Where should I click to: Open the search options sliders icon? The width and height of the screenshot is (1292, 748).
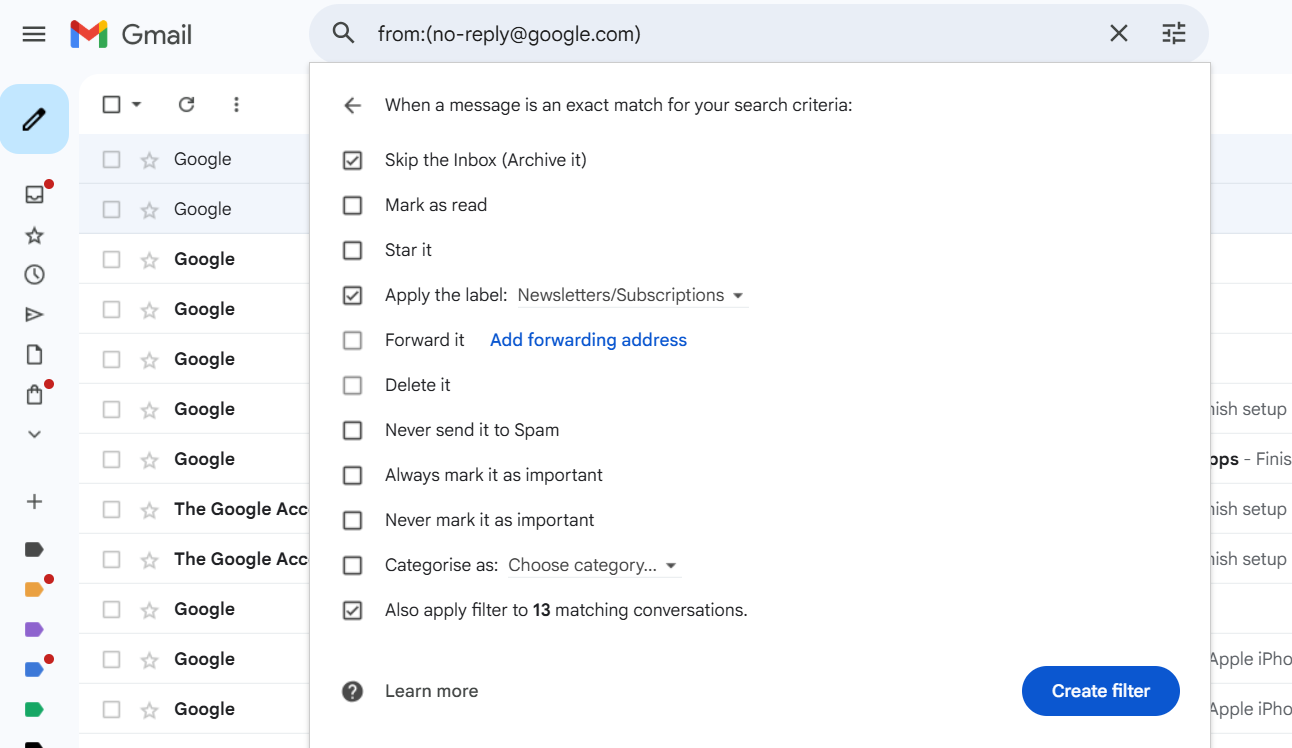[1174, 34]
